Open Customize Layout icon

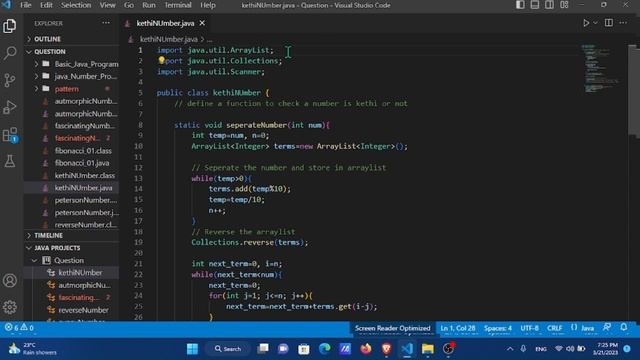click(x=564, y=5)
